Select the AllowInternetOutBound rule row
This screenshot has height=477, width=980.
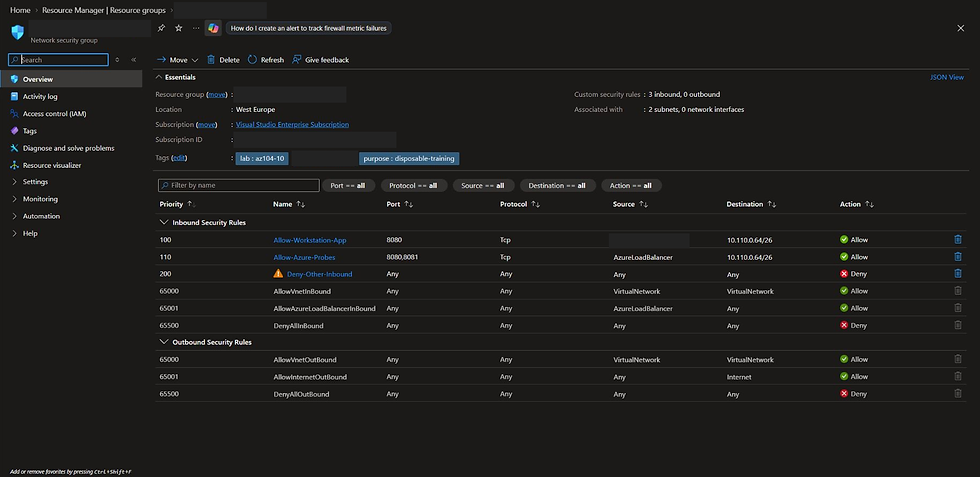(559, 376)
